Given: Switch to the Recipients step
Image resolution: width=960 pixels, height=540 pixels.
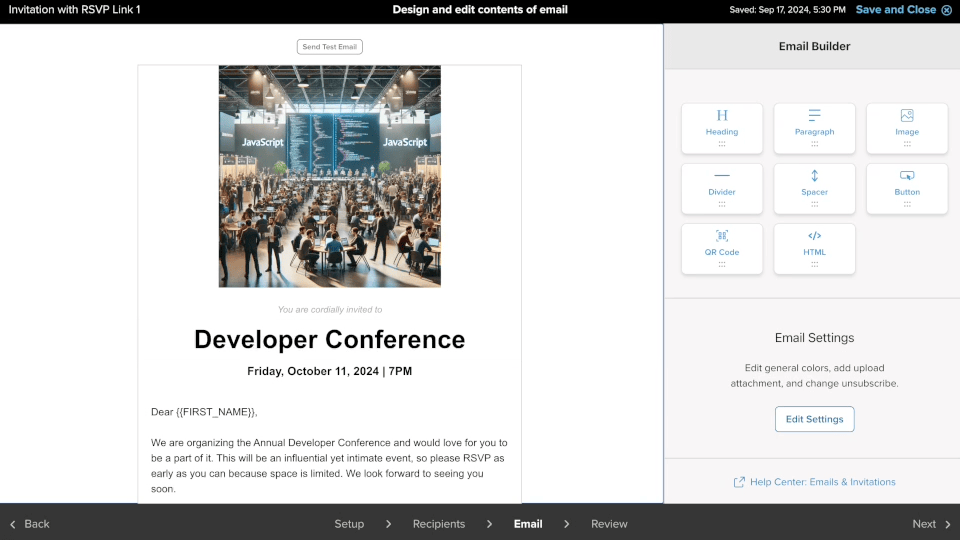Looking at the screenshot, I should [439, 524].
